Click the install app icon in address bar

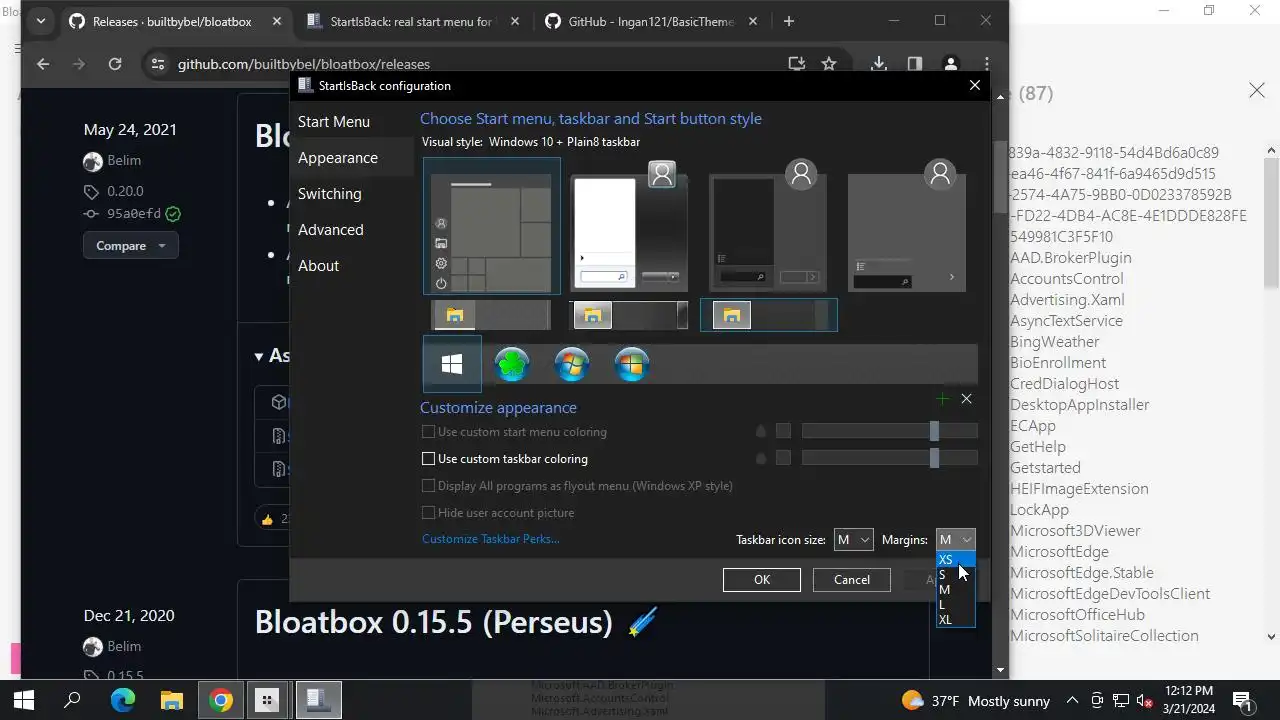796,64
